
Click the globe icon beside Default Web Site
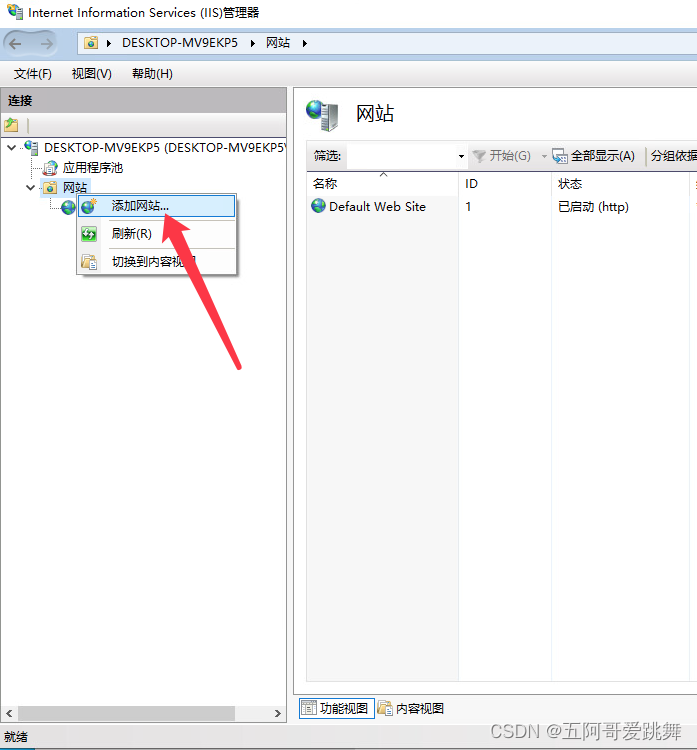[x=318, y=206]
